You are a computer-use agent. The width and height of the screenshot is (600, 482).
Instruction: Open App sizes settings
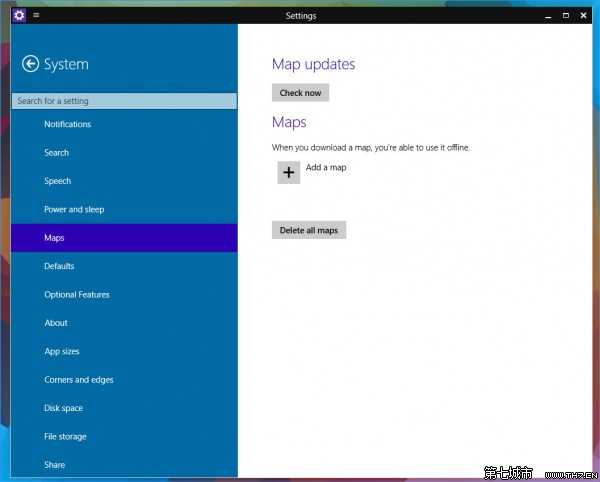[124, 351]
